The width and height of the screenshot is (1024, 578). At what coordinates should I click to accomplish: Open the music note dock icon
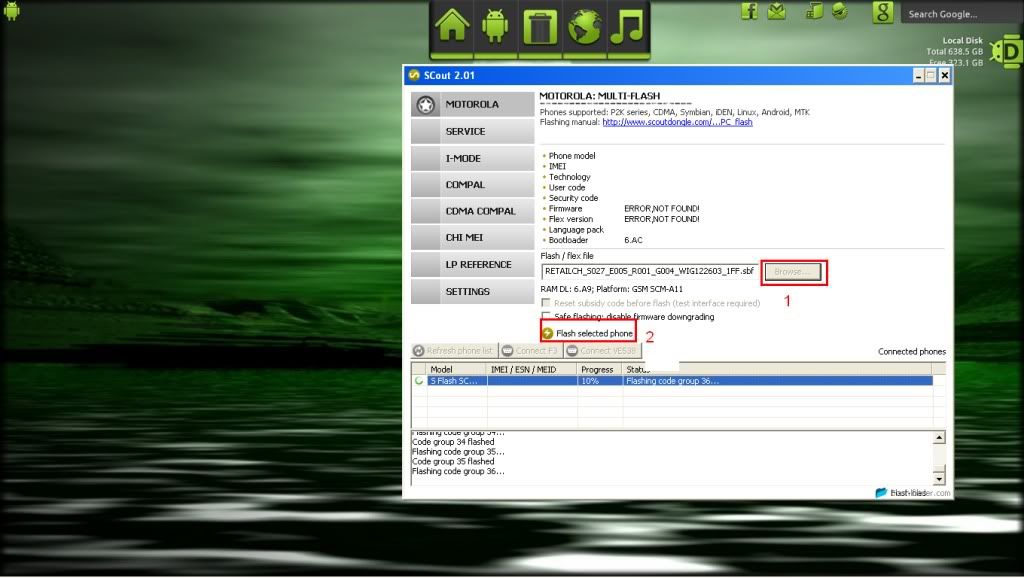coord(627,28)
